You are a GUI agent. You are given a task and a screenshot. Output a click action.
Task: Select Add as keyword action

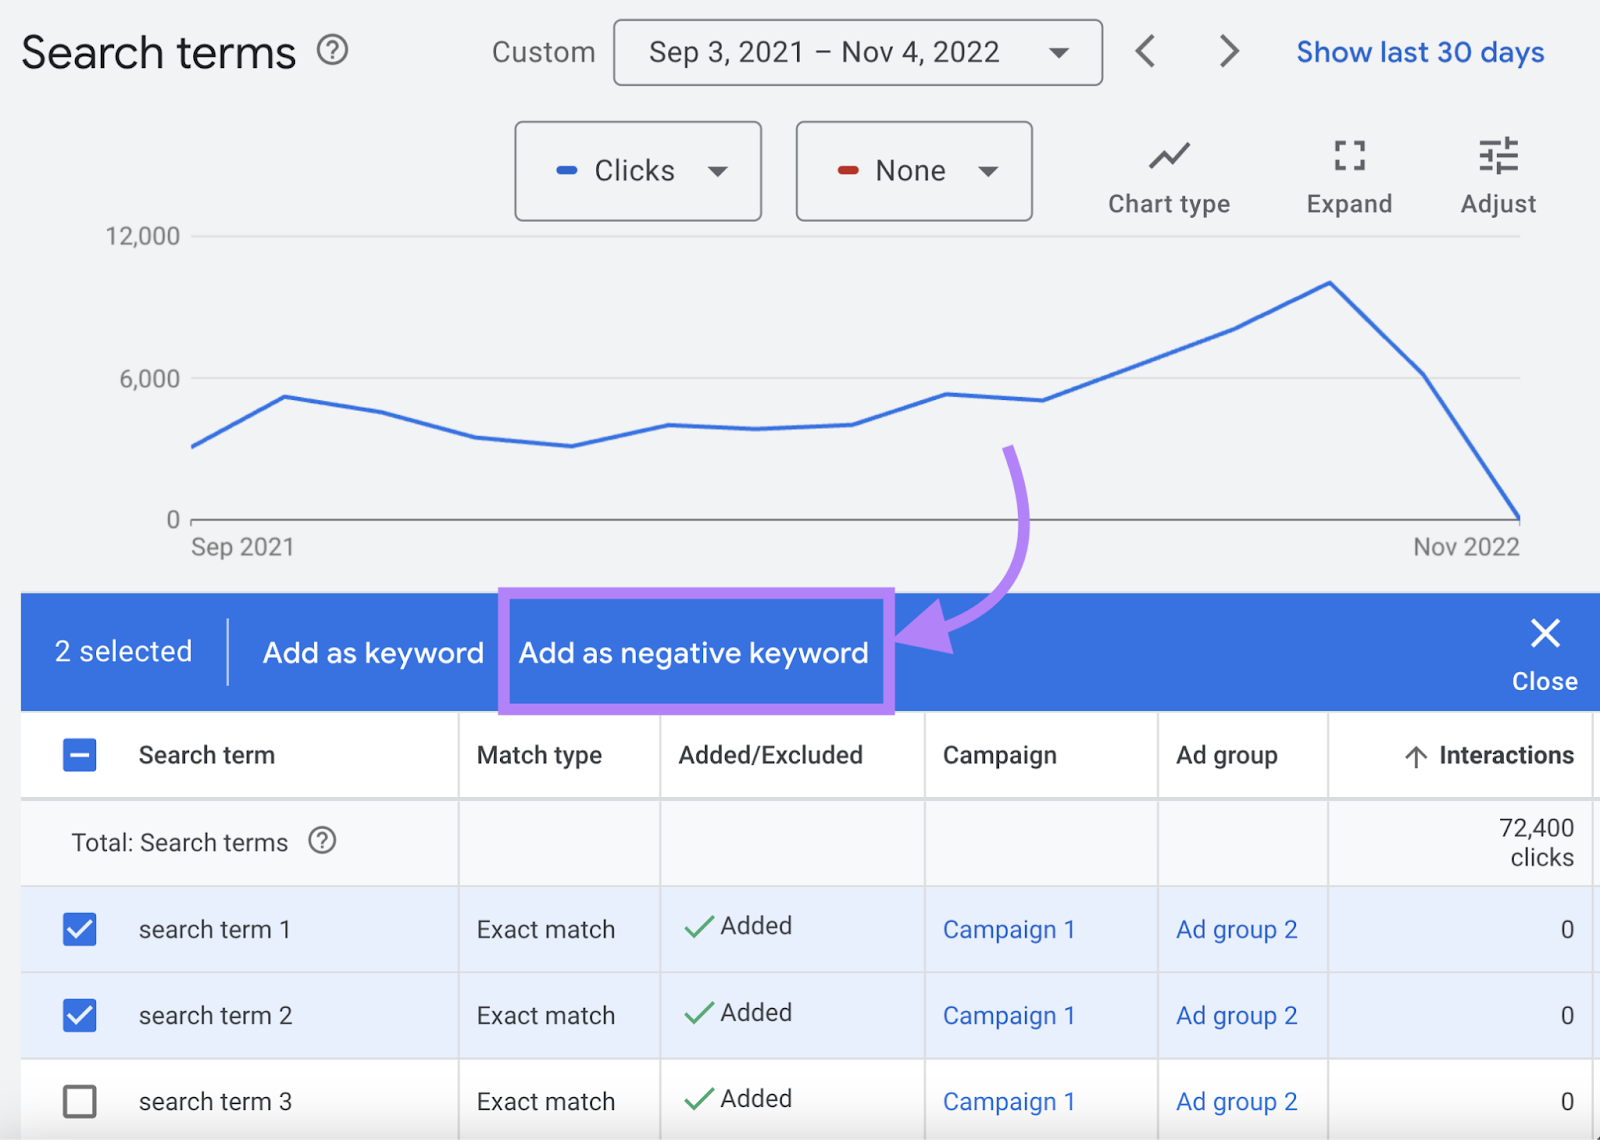click(x=371, y=652)
